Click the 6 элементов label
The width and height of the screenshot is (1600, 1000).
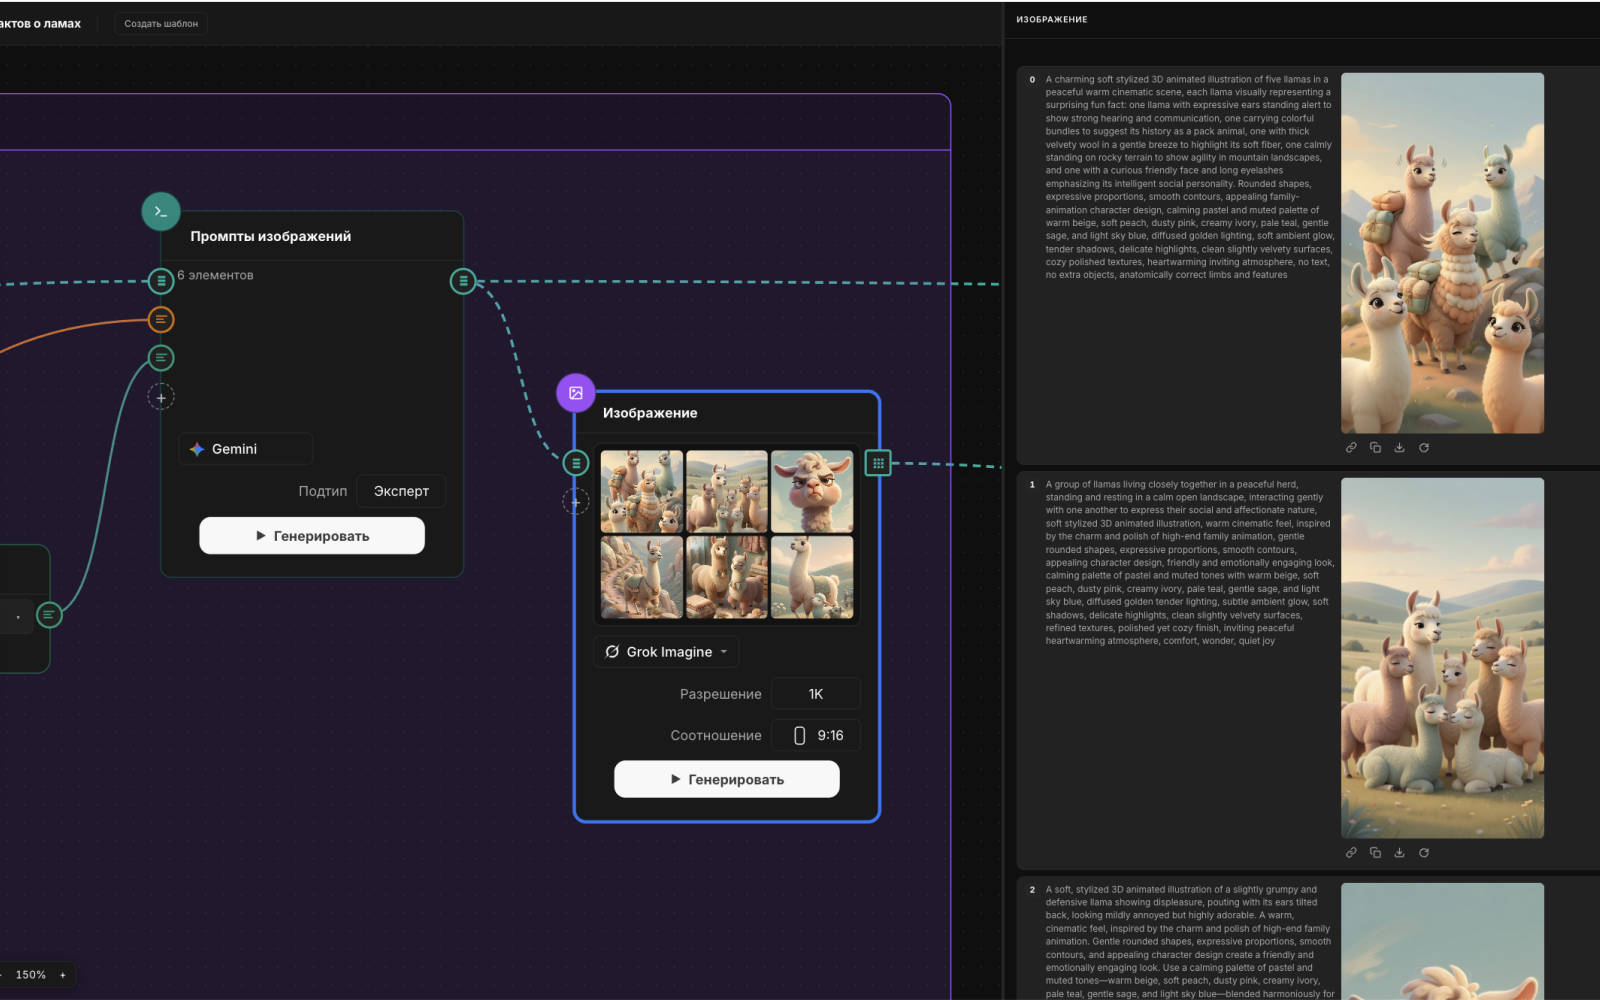coord(216,275)
